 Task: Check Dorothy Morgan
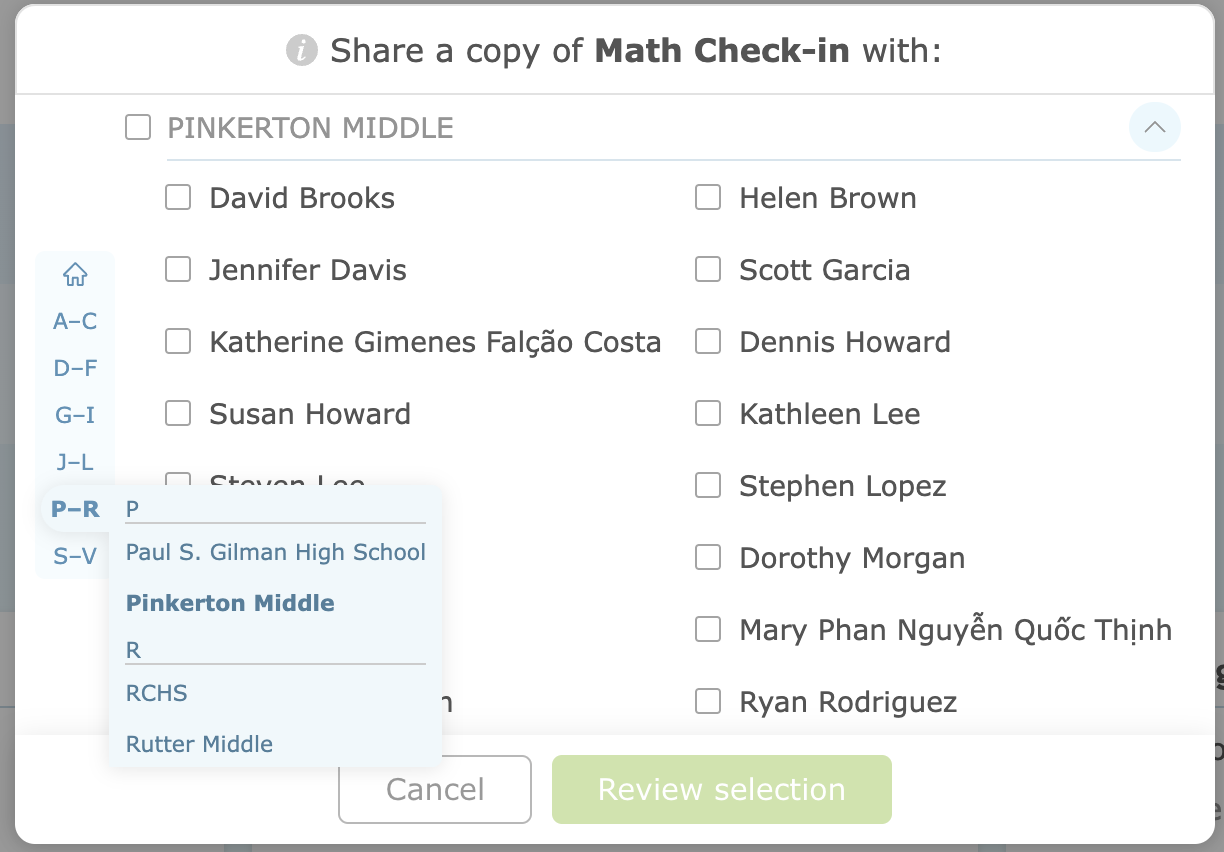click(x=707, y=557)
